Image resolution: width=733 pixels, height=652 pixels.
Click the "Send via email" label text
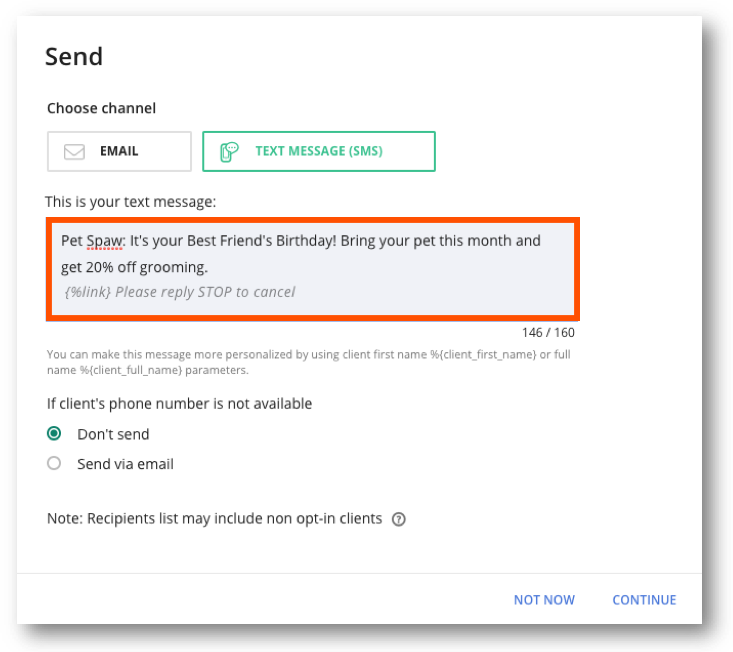coord(125,464)
